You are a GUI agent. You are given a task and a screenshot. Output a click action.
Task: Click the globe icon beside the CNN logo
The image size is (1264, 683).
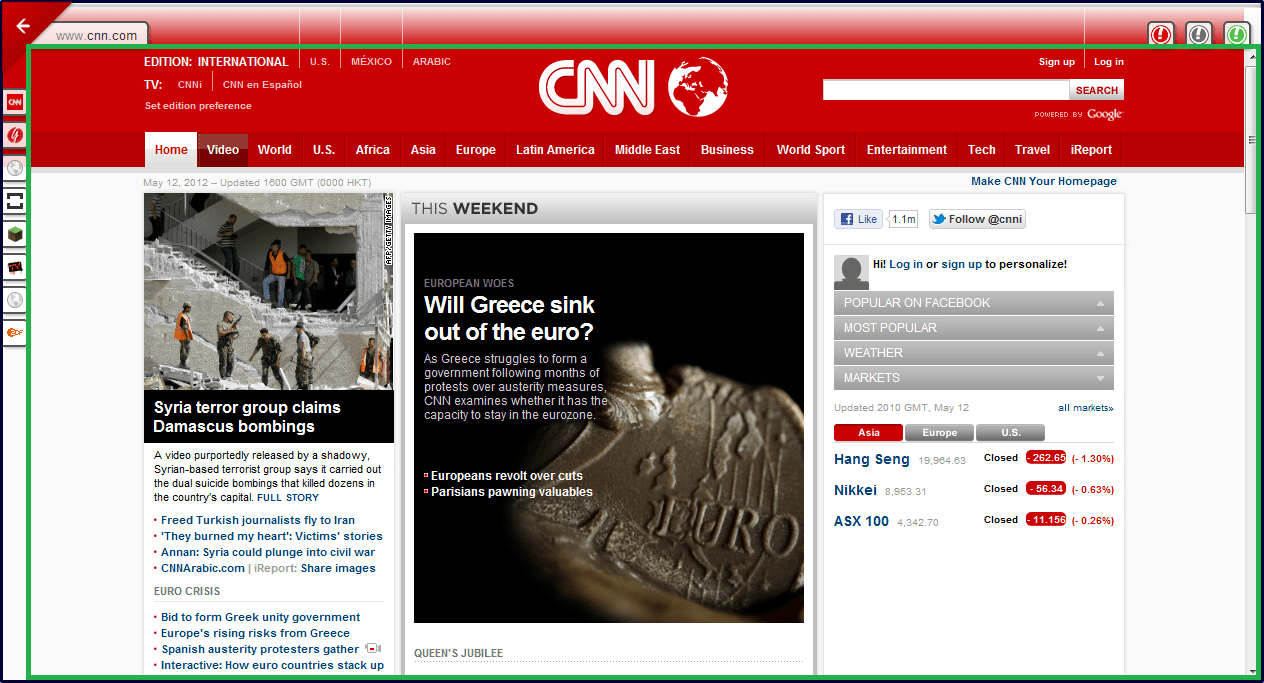(698, 87)
